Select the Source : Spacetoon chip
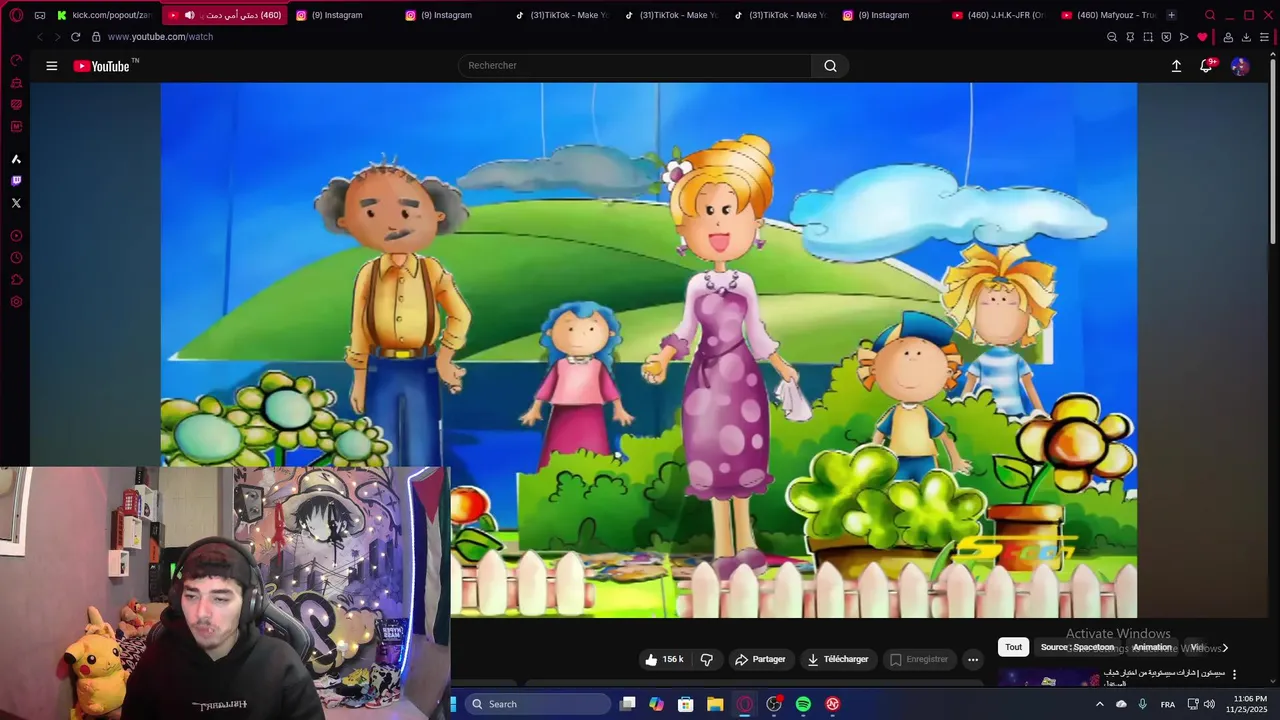Viewport: 1280px width, 720px height. pos(1077,647)
